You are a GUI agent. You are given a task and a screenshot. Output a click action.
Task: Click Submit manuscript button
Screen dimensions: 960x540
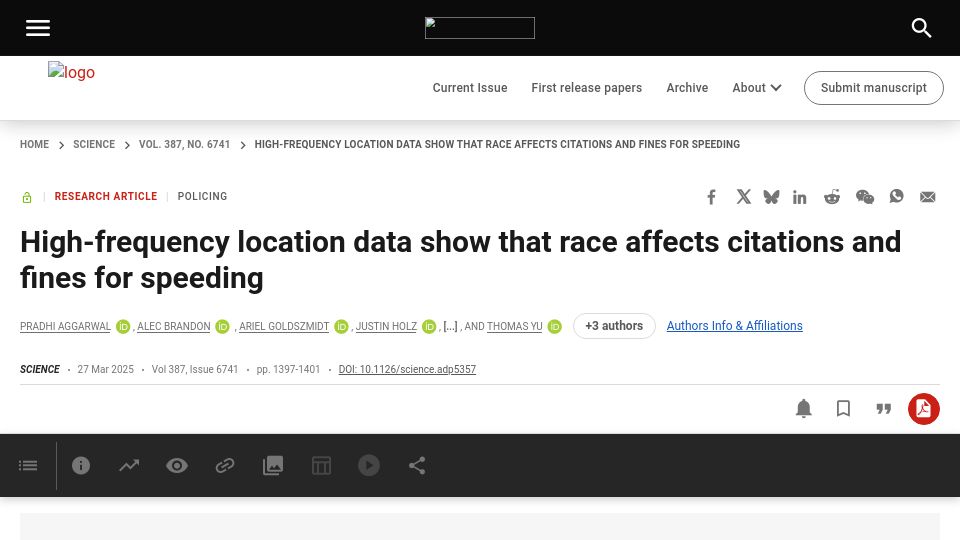(x=874, y=88)
